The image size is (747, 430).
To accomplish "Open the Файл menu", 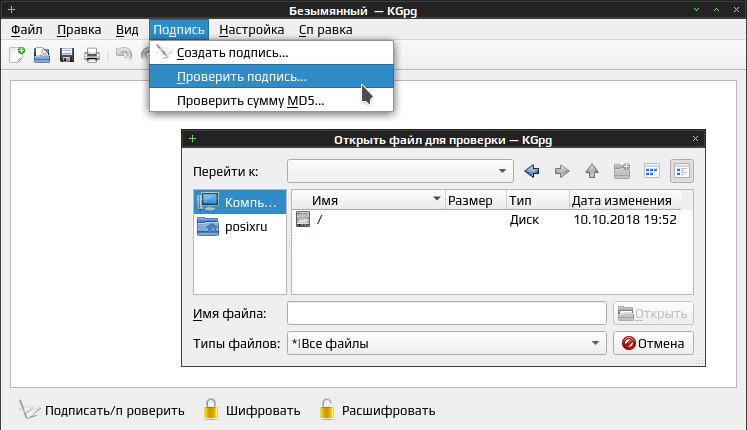I will 27,30.
